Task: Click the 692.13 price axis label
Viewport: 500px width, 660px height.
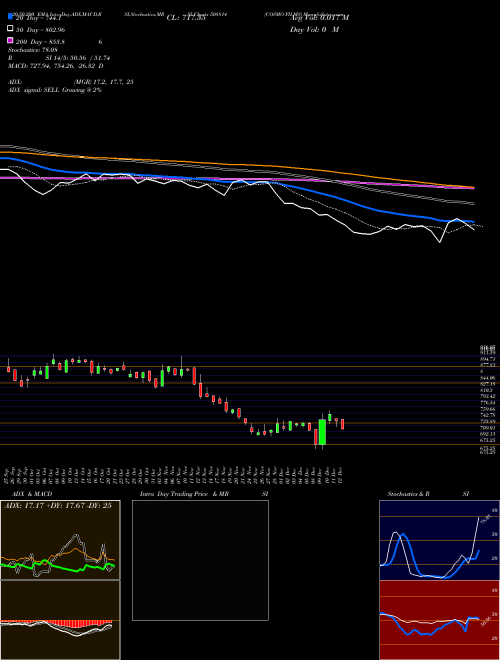Action: click(488, 434)
